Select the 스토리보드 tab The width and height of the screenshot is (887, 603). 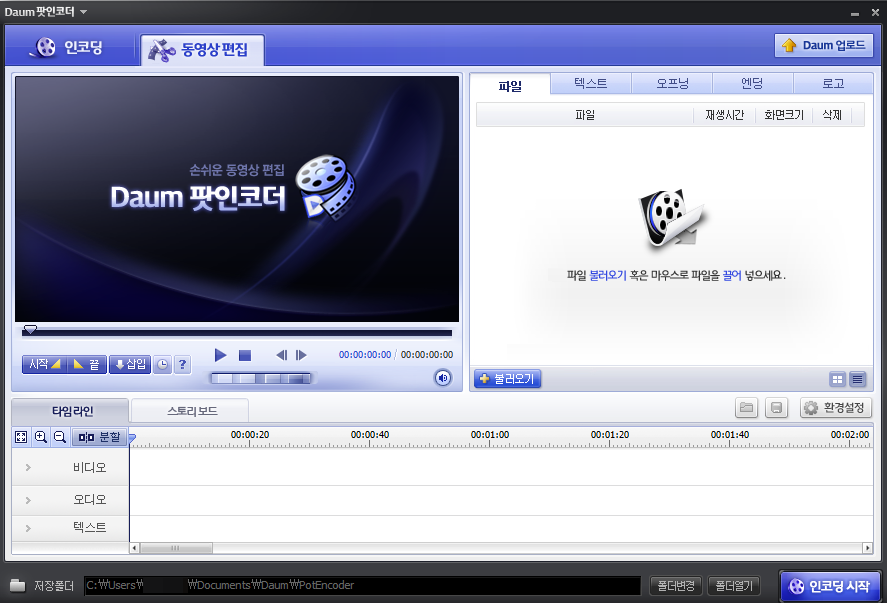[191, 411]
